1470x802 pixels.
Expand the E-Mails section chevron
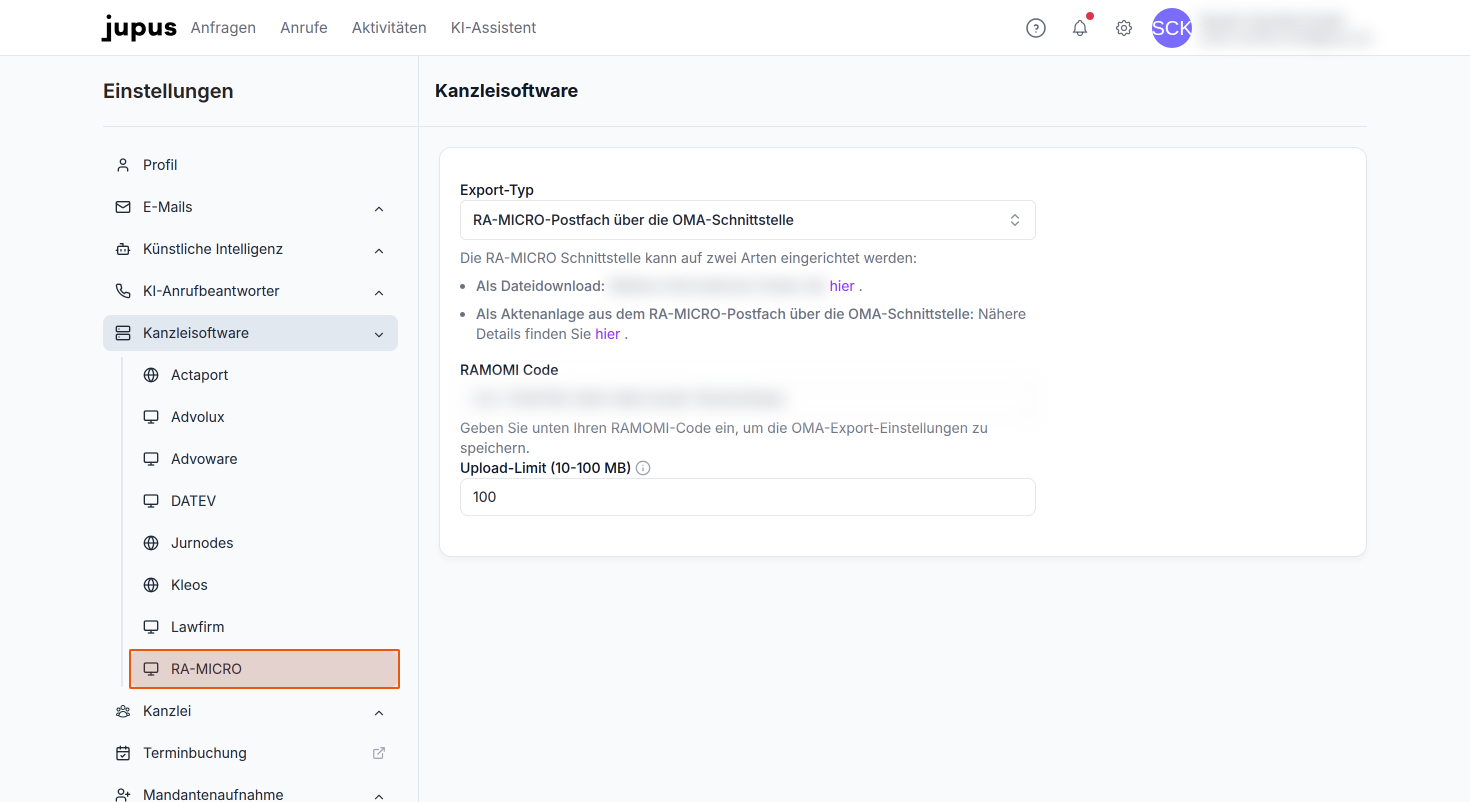pyautogui.click(x=379, y=208)
